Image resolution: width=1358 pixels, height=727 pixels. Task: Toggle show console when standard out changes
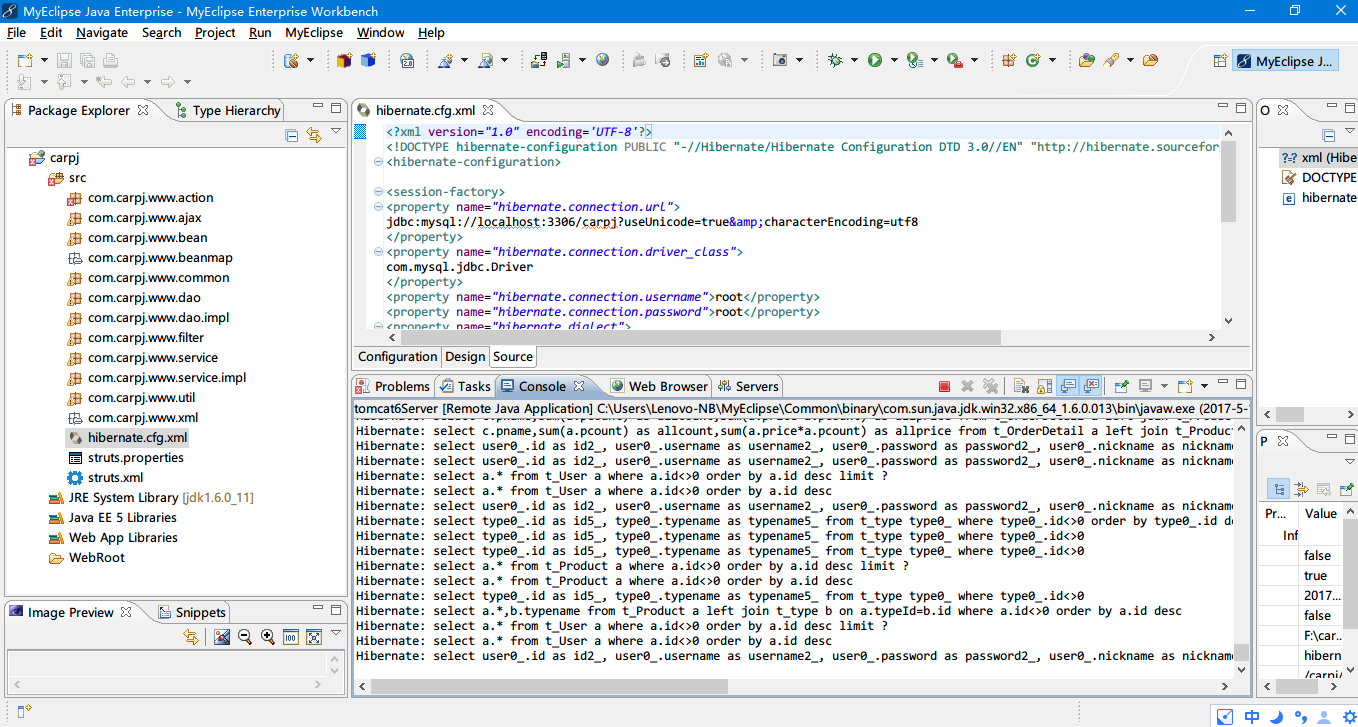(1068, 386)
